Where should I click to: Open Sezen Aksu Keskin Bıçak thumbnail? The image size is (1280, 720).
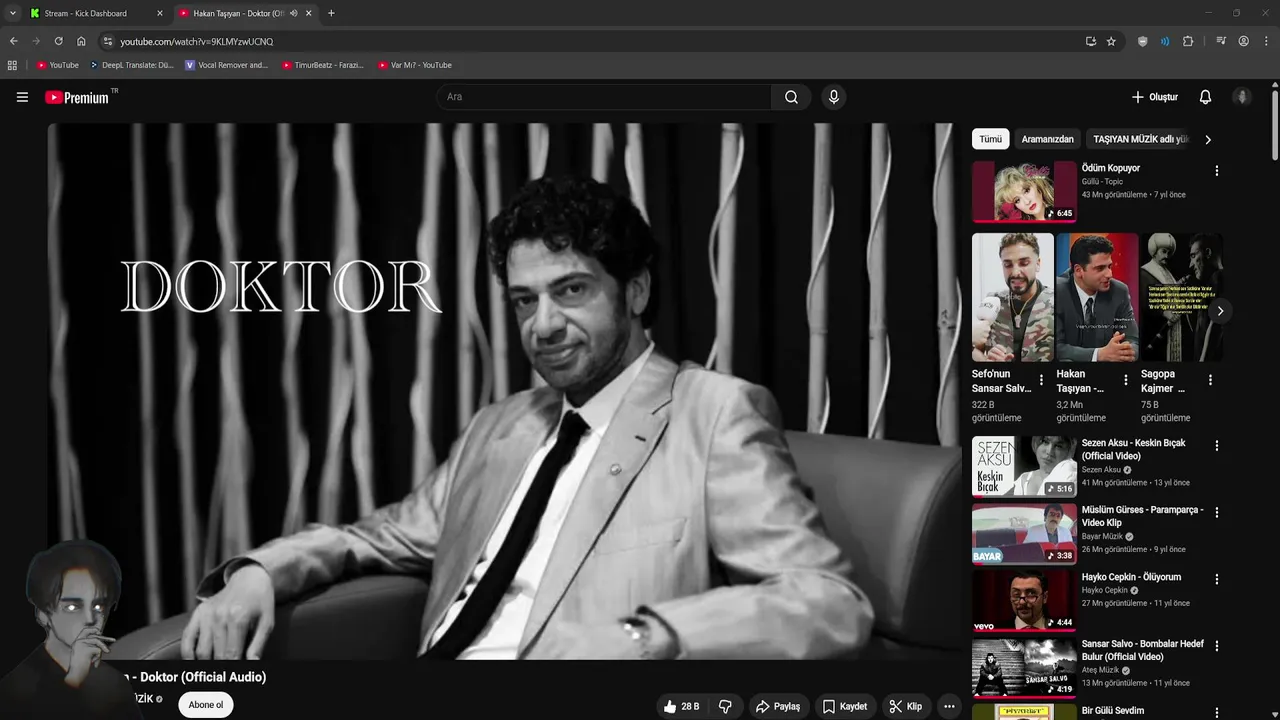coord(1024,466)
